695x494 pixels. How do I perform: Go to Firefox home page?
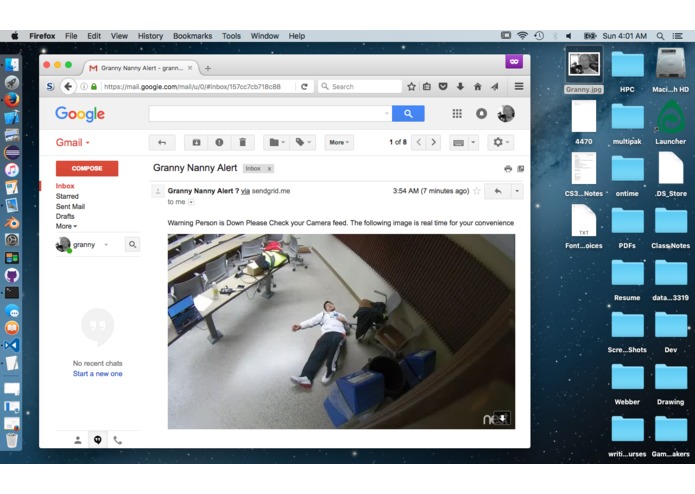click(x=477, y=86)
